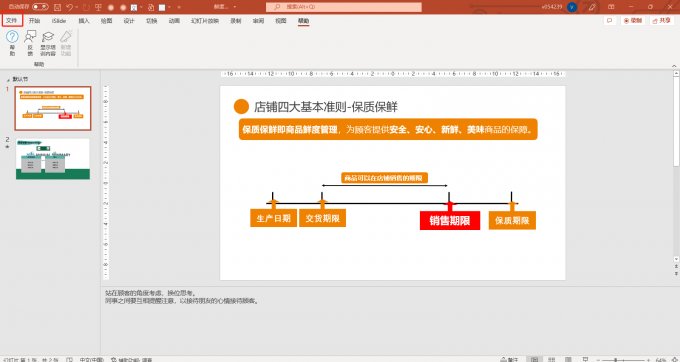Switch to the Insert (插入) ribbon tab
The image size is (680, 362).
click(84, 21)
